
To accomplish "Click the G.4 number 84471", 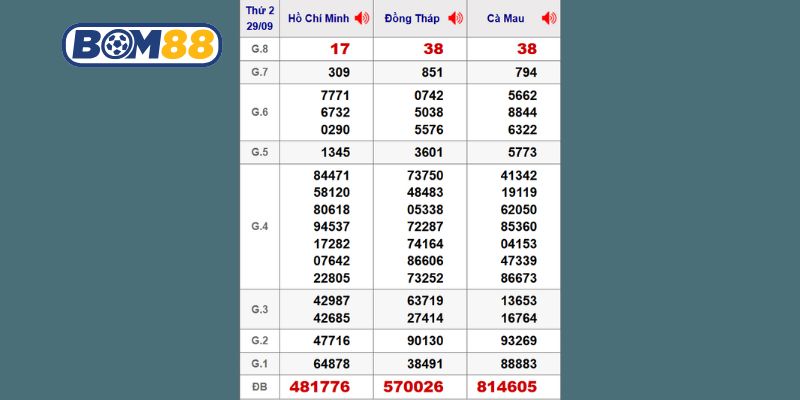I will click(x=332, y=176).
